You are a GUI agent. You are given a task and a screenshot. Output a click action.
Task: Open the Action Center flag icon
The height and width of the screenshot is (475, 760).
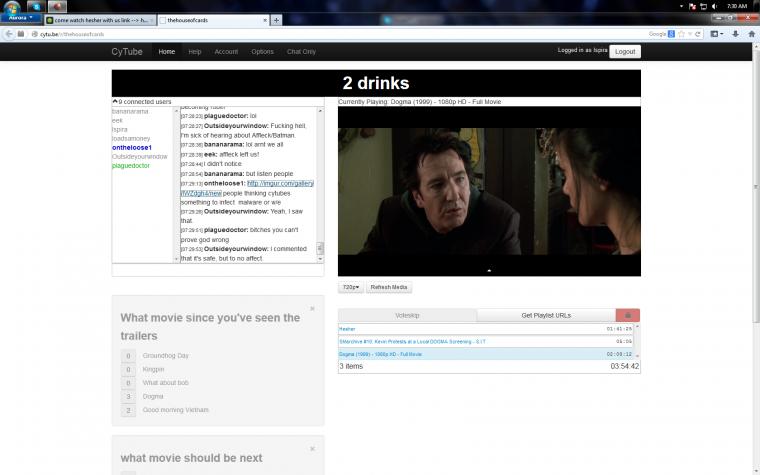click(692, 6)
